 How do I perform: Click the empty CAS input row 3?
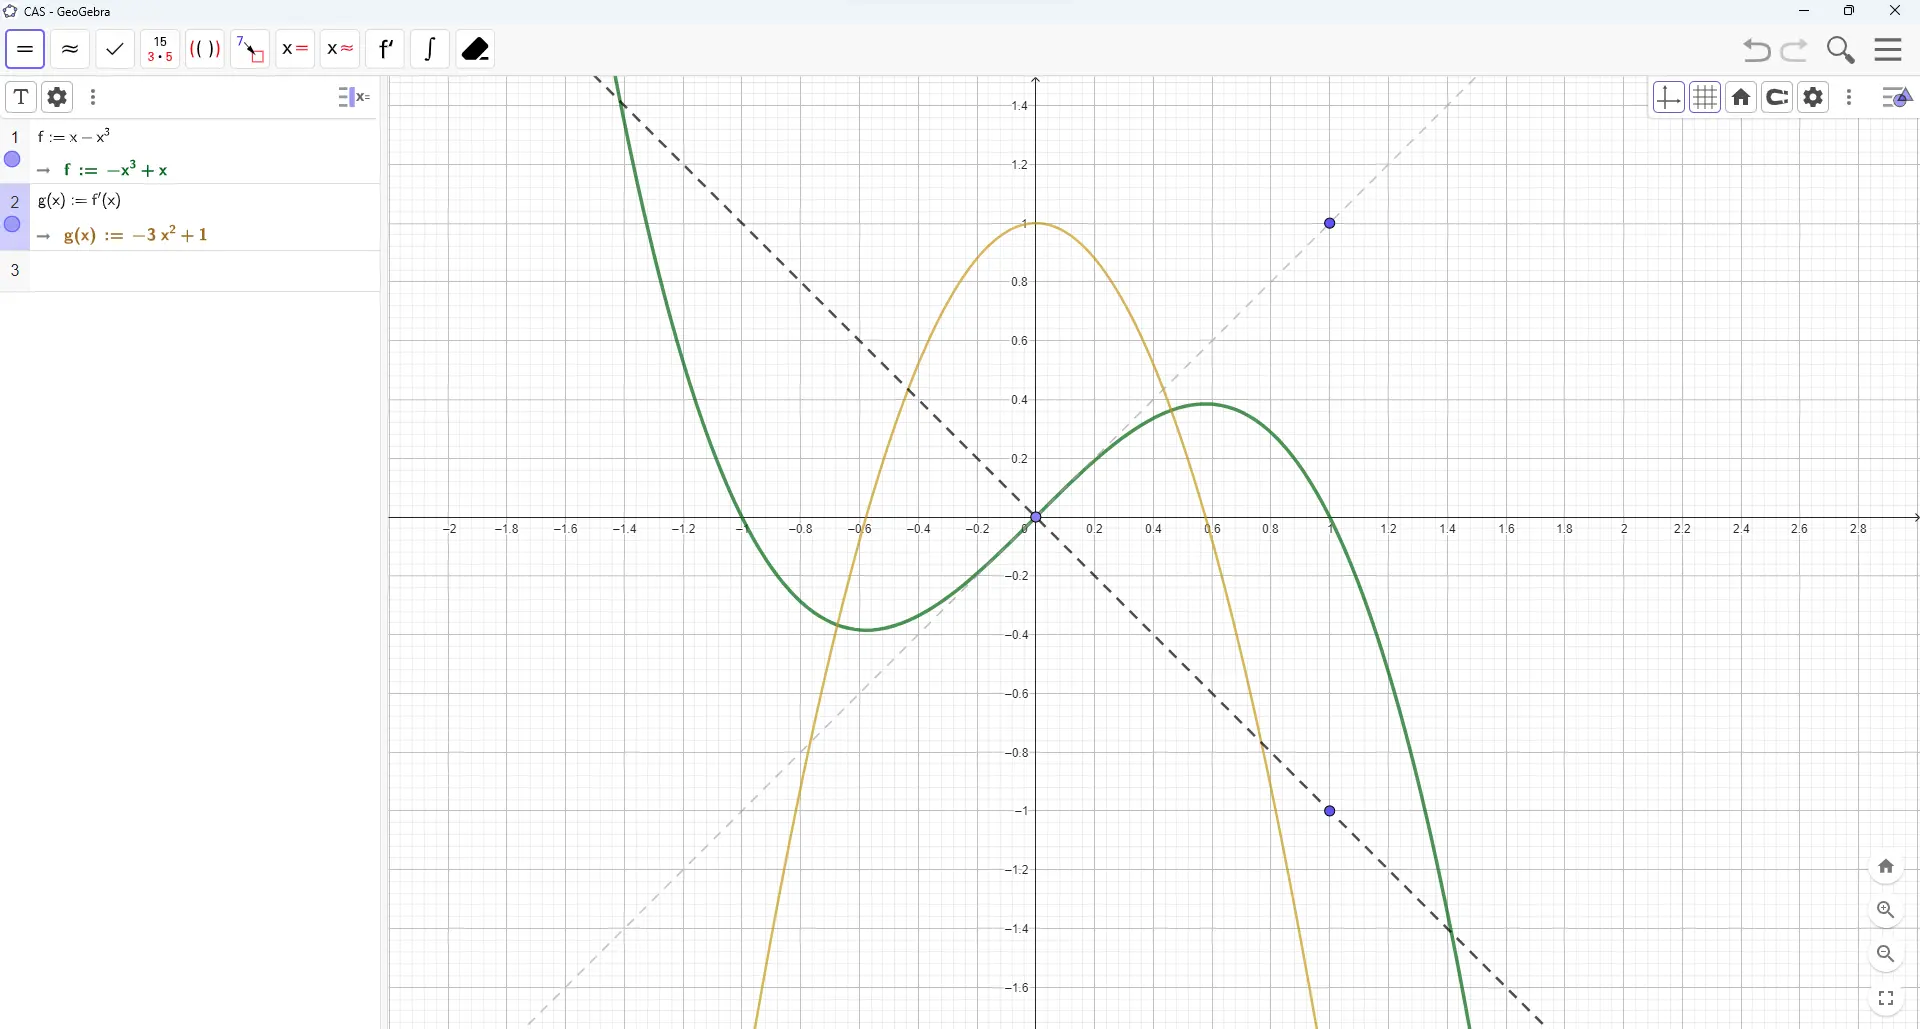tap(205, 271)
